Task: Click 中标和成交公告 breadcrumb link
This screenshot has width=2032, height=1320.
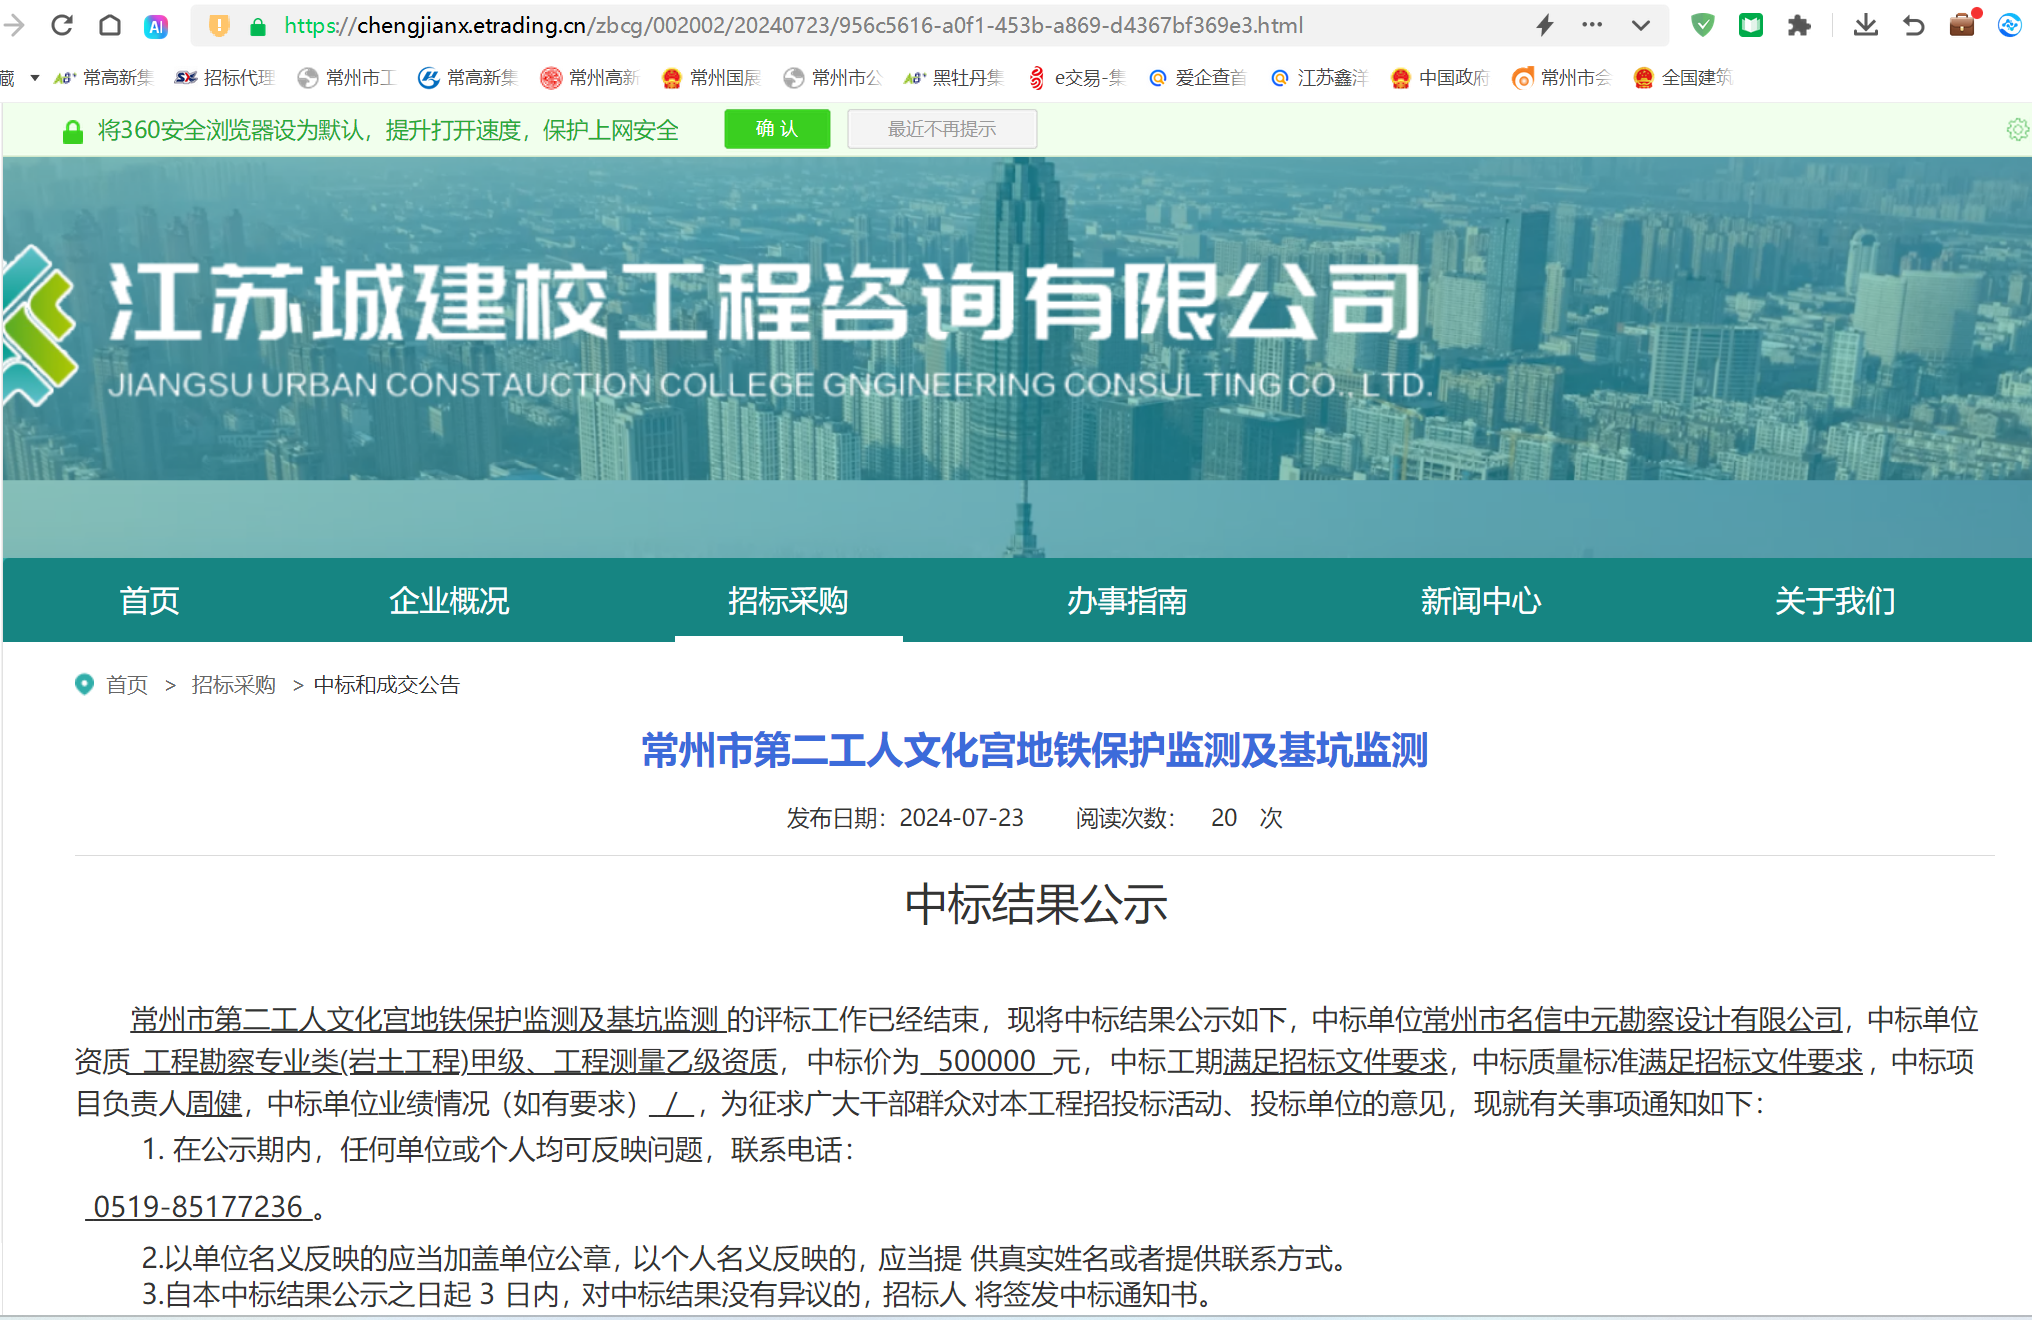Action: [387, 685]
